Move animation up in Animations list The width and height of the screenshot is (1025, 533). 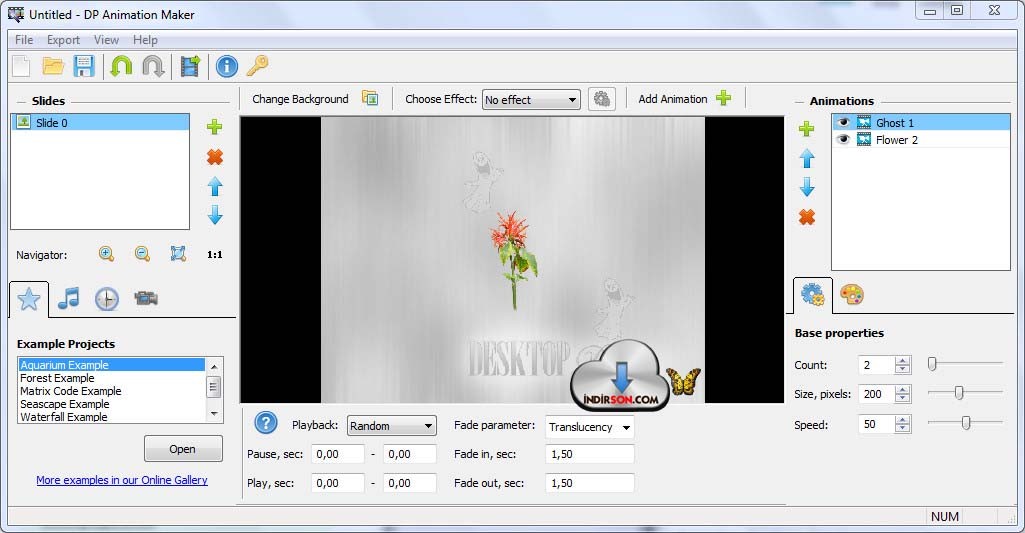tap(807, 158)
